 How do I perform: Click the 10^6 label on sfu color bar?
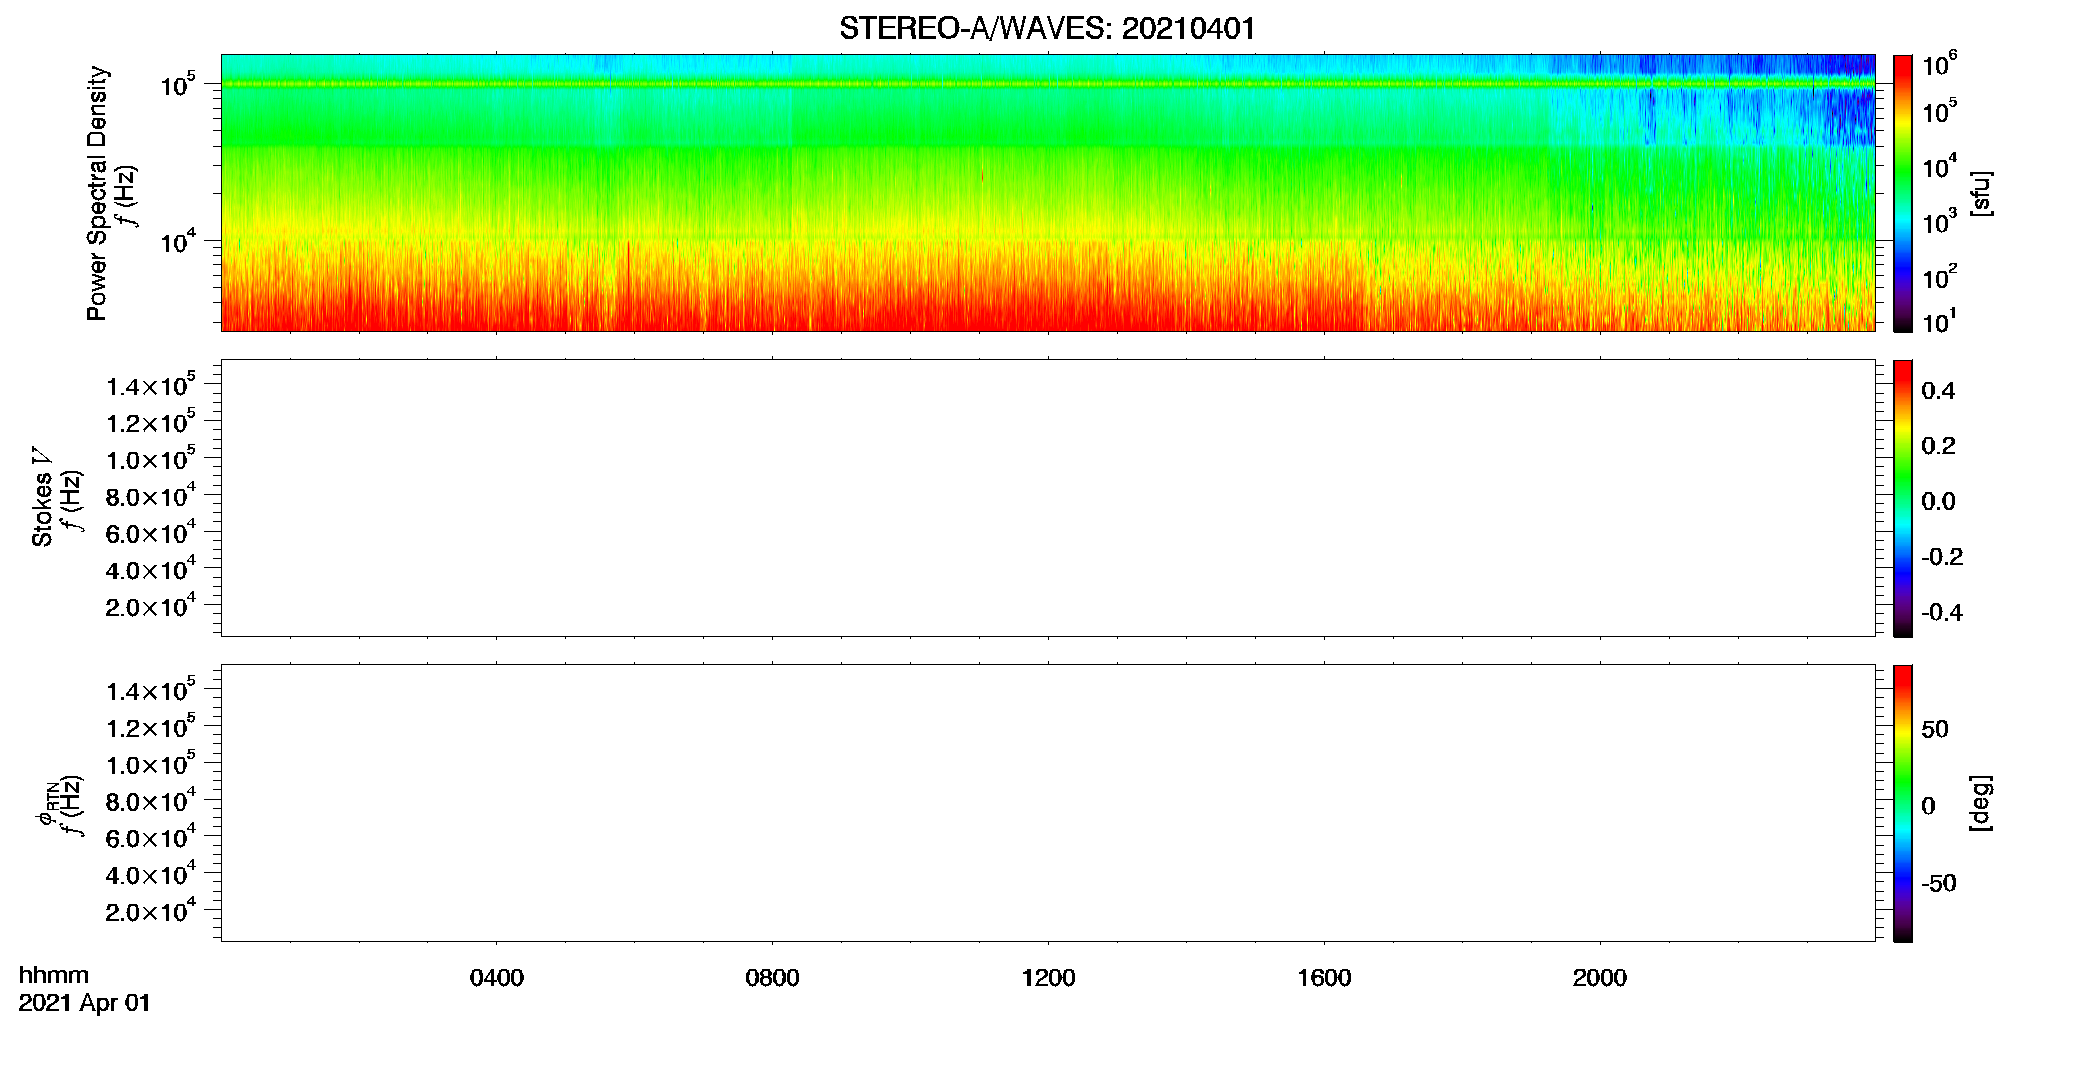[x=1940, y=65]
